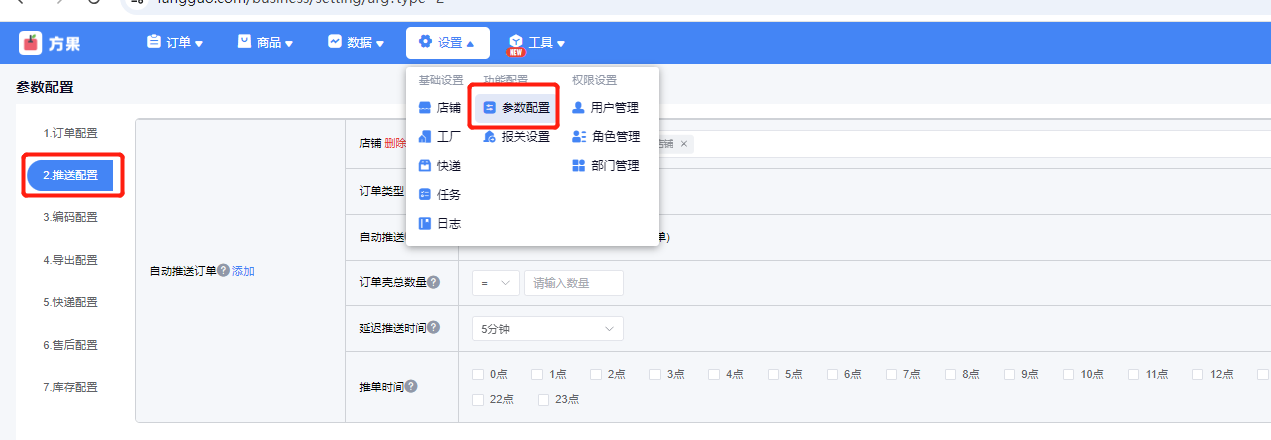Check the 11点 checkbox
The width and height of the screenshot is (1271, 440).
(1134, 374)
